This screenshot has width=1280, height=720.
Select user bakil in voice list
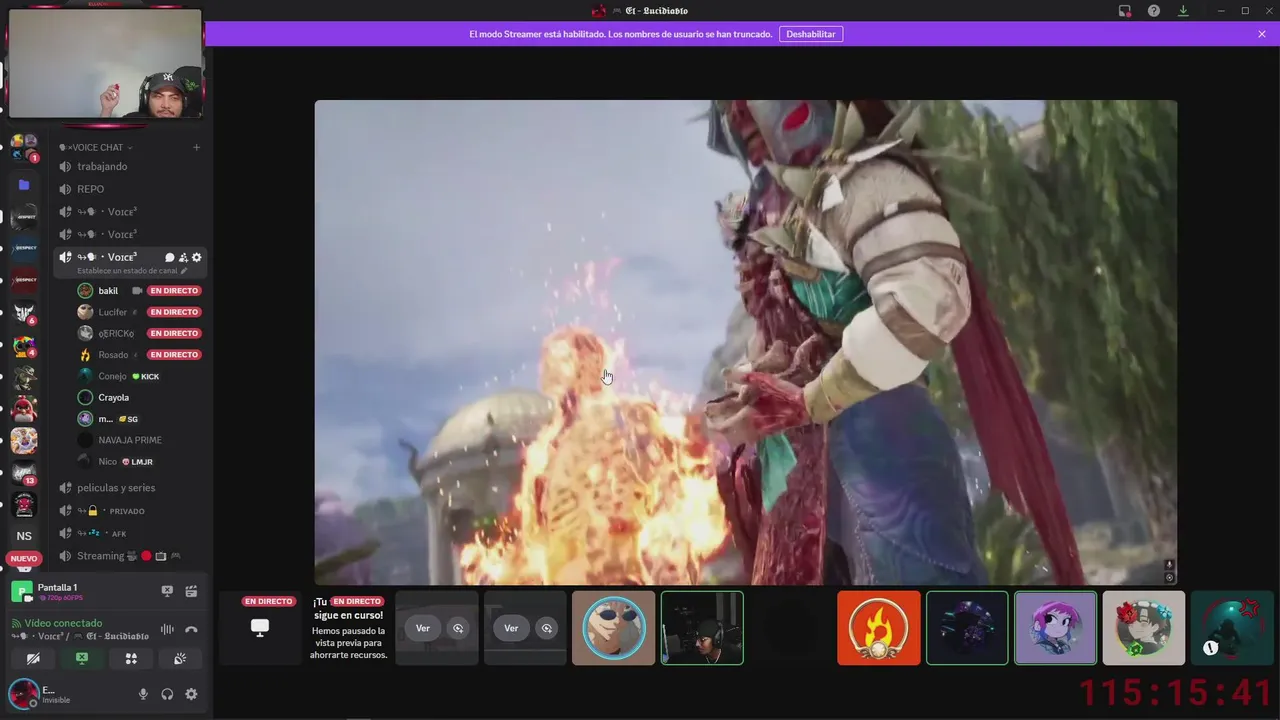109,291
